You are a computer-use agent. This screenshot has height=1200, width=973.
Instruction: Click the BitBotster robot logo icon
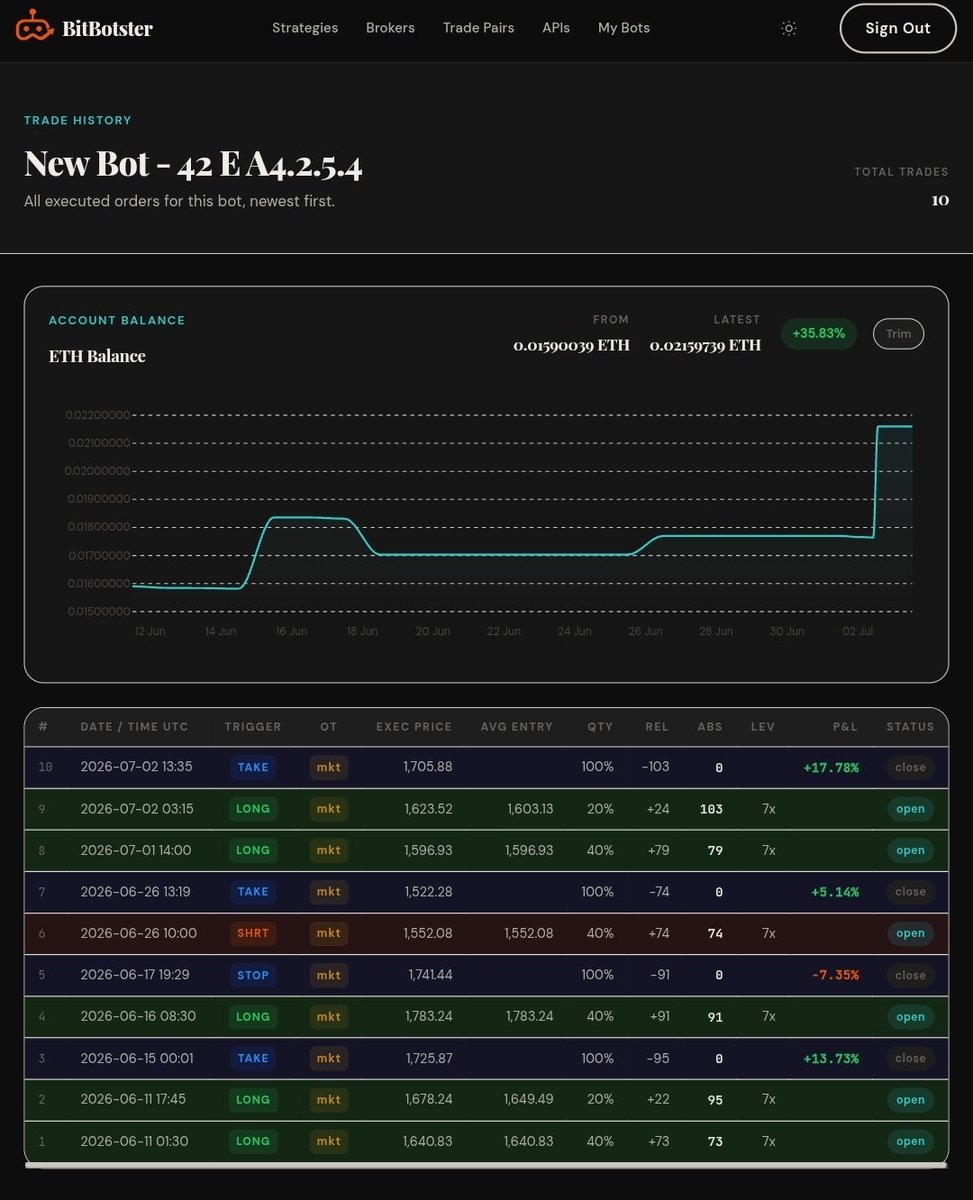point(35,26)
